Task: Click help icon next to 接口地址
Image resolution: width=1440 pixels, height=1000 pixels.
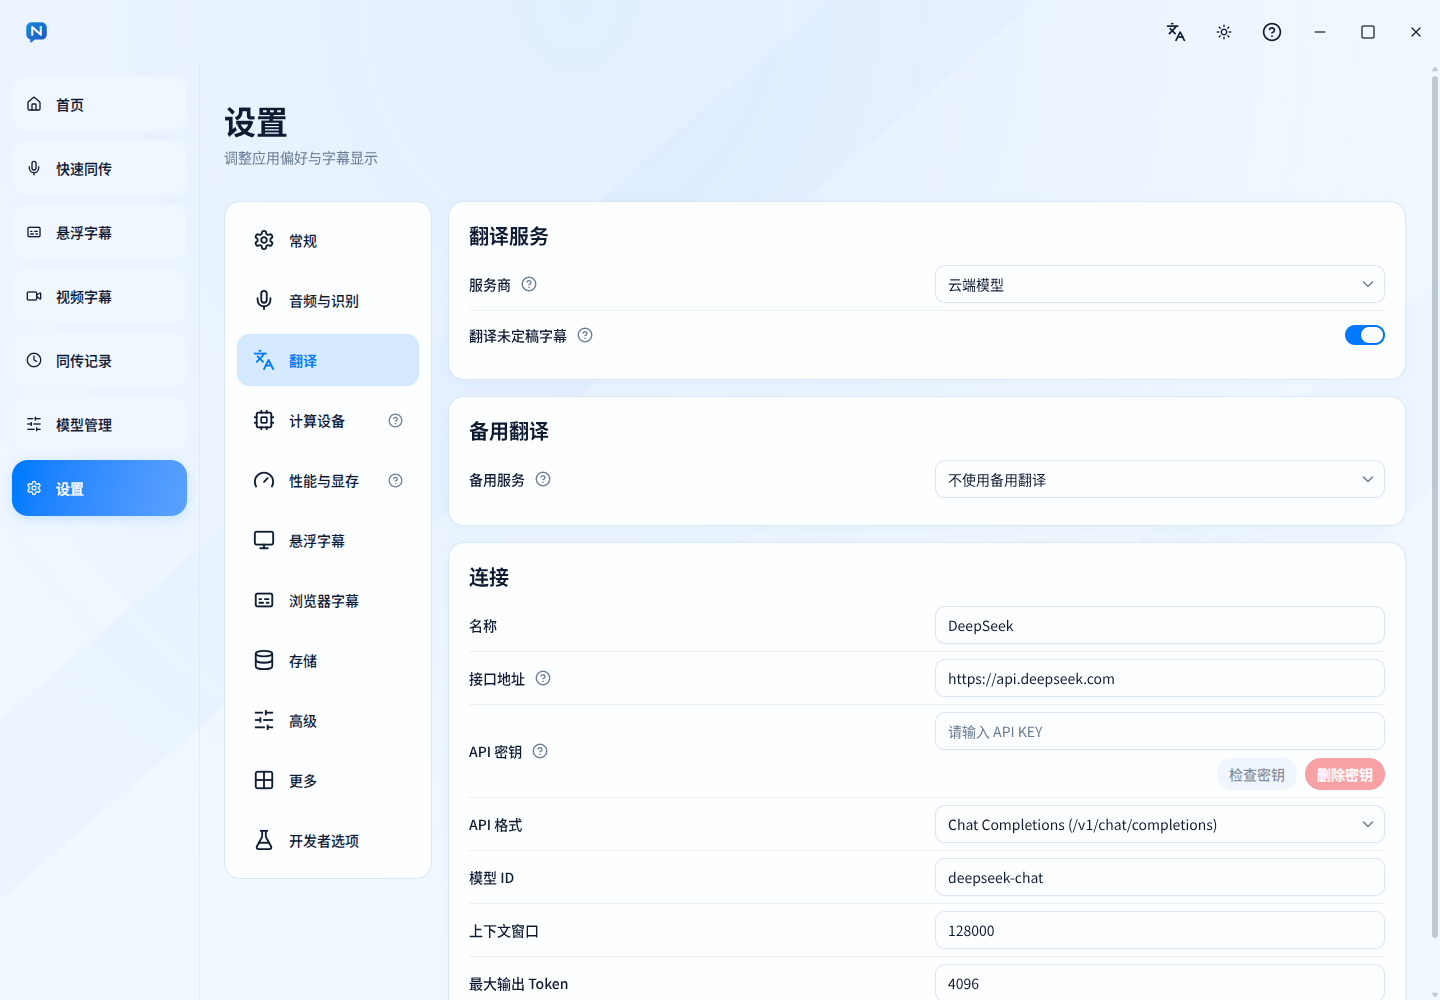Action: pyautogui.click(x=543, y=678)
